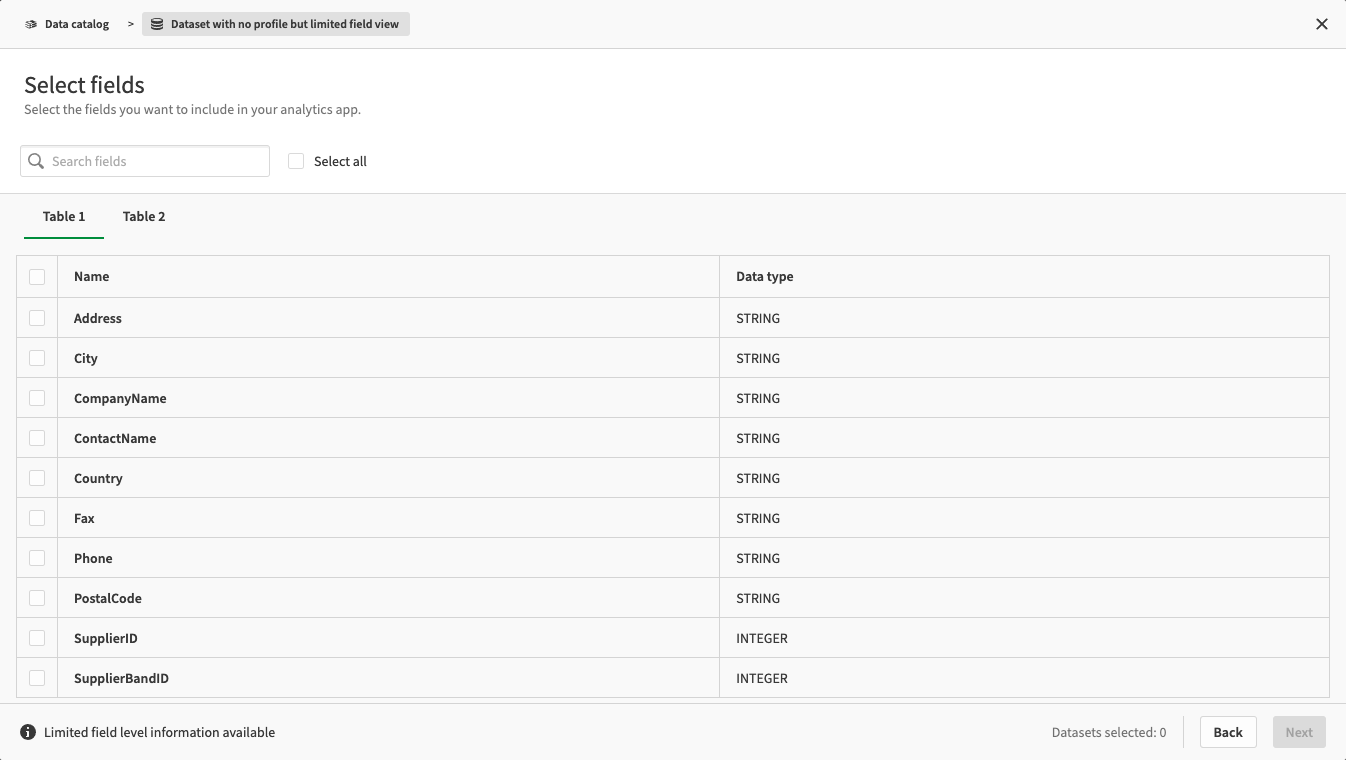1346x760 pixels.
Task: Check the Address field checkbox
Action: coord(37,318)
